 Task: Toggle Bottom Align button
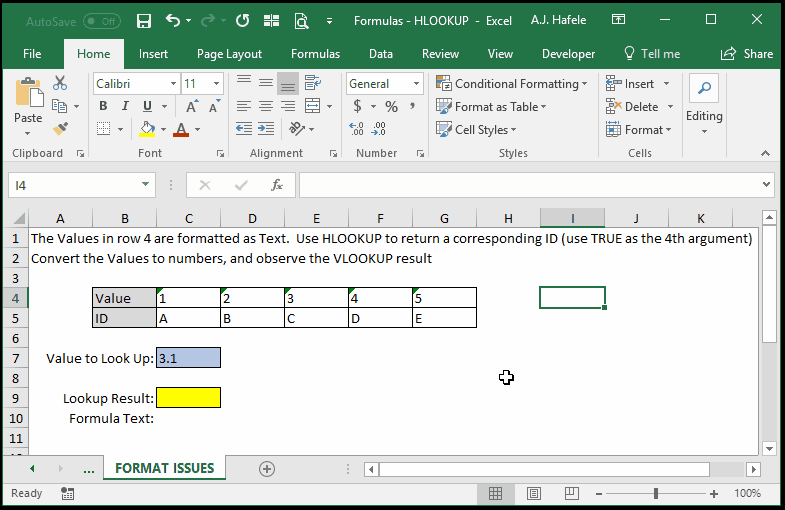[x=288, y=83]
